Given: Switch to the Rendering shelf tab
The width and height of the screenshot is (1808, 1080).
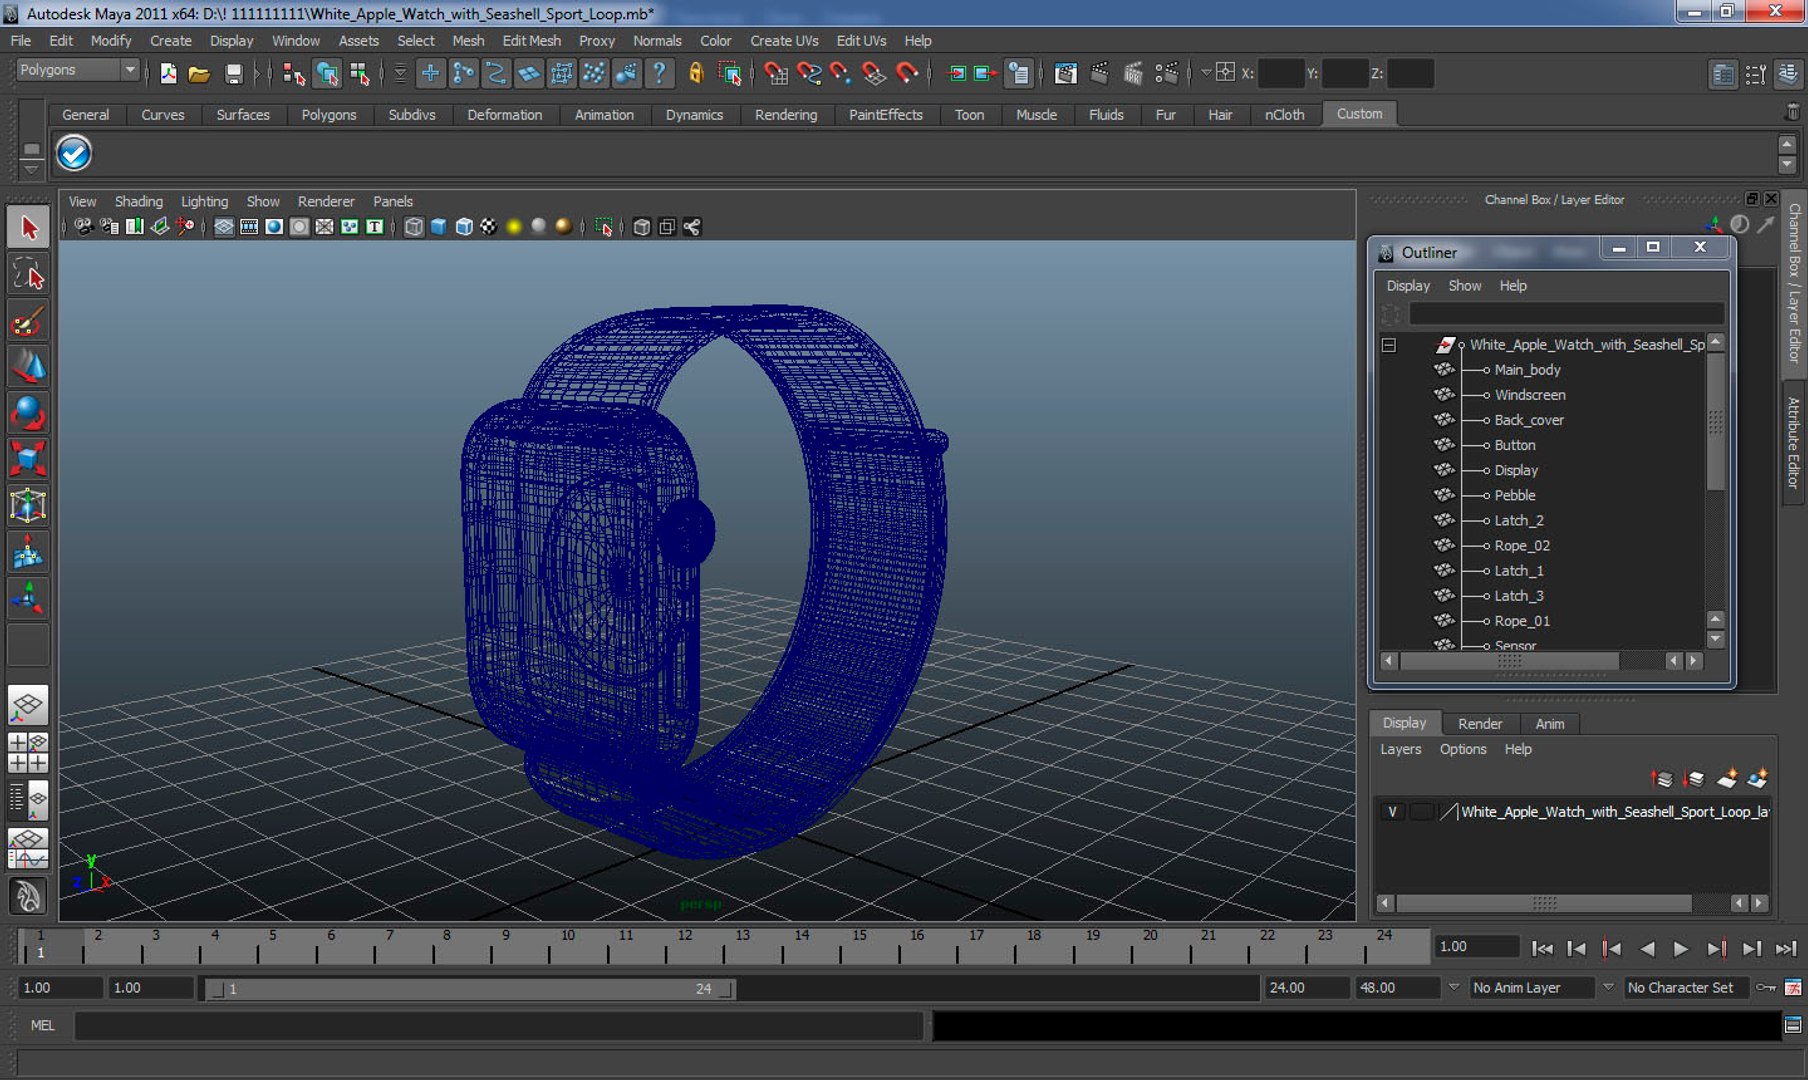Looking at the screenshot, I should point(785,115).
